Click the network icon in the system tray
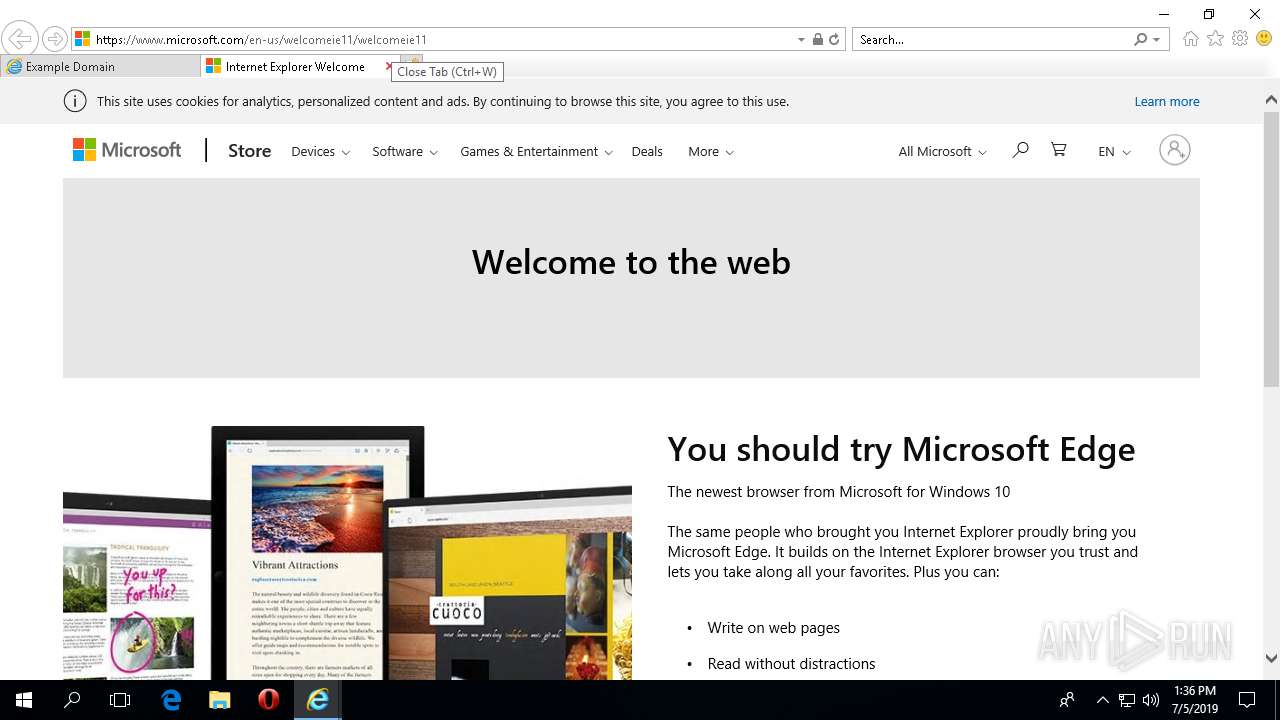Viewport: 1280px width, 720px height. tap(1127, 700)
